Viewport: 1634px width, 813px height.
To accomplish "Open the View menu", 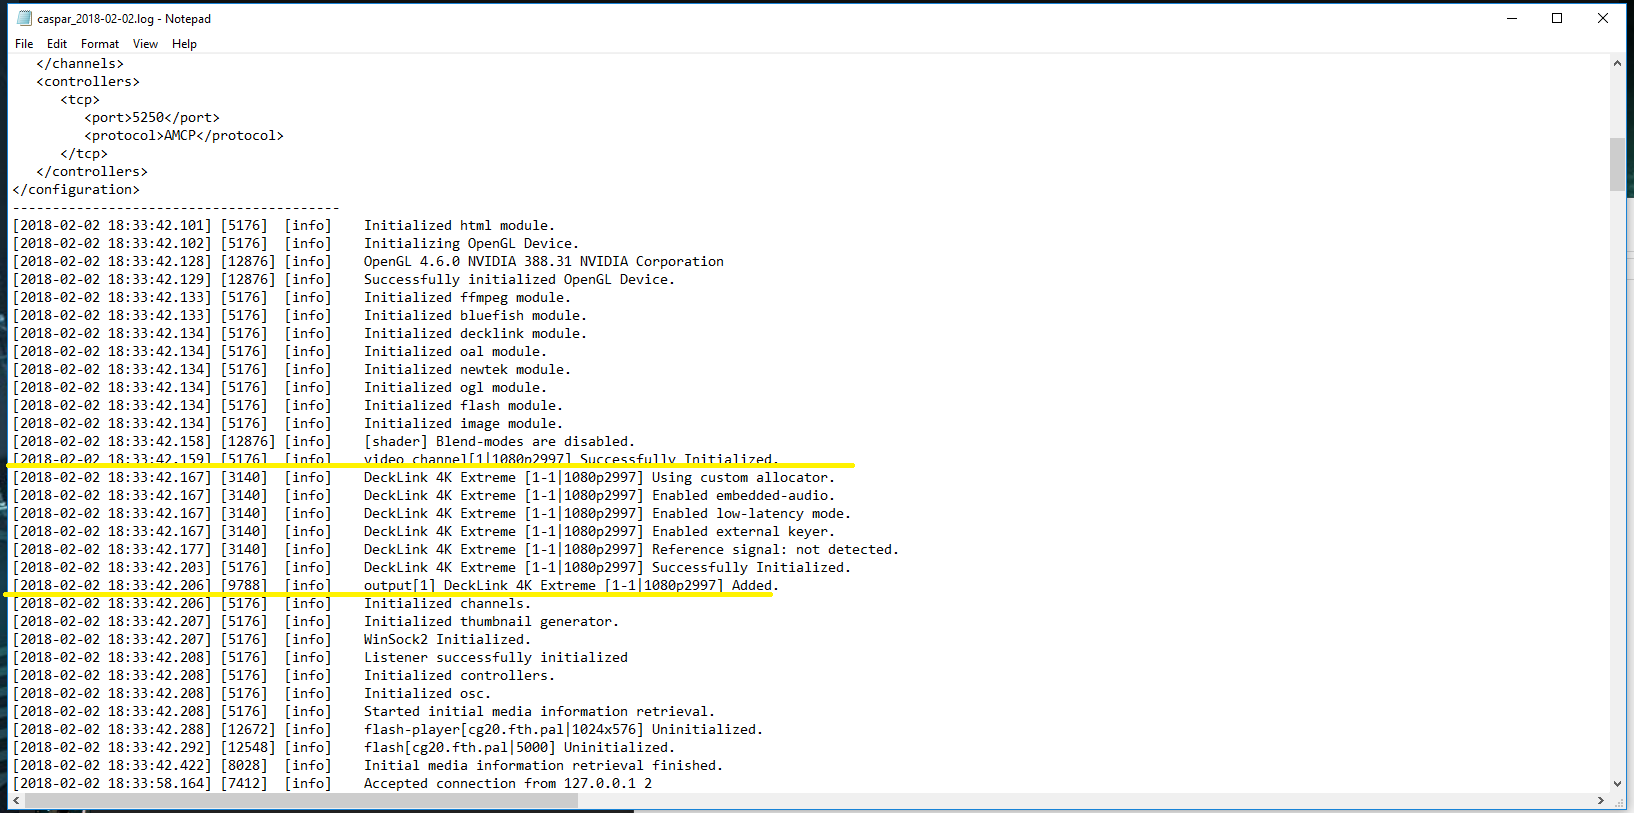I will [x=146, y=44].
